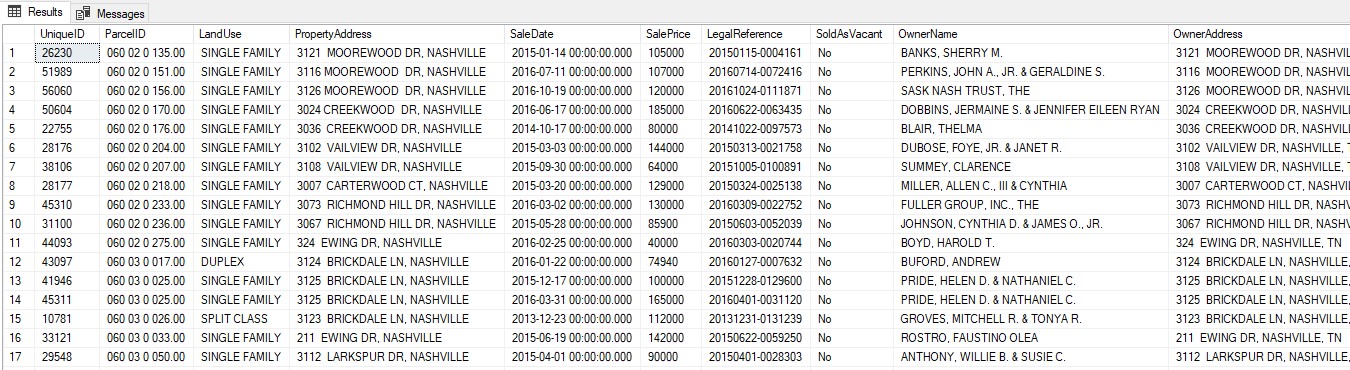Click the OwnerName column header
The width and height of the screenshot is (1350, 370).
[1031, 34]
